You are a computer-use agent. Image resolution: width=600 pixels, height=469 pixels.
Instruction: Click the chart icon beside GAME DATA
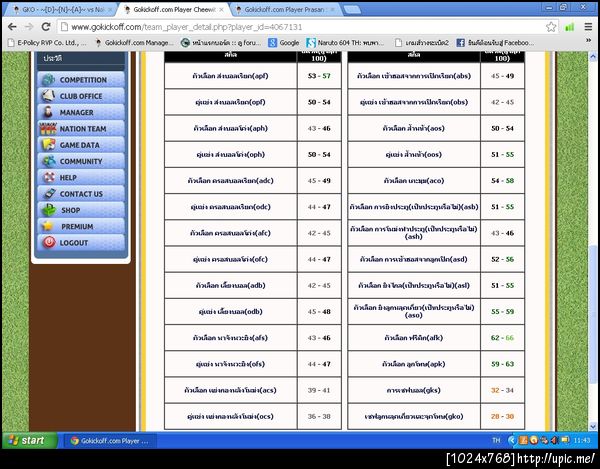pyautogui.click(x=49, y=145)
